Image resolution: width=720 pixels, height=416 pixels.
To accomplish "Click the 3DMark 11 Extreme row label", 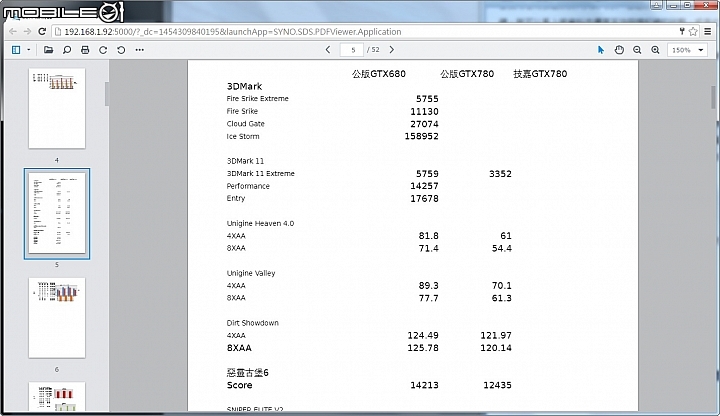I will pos(261,174).
